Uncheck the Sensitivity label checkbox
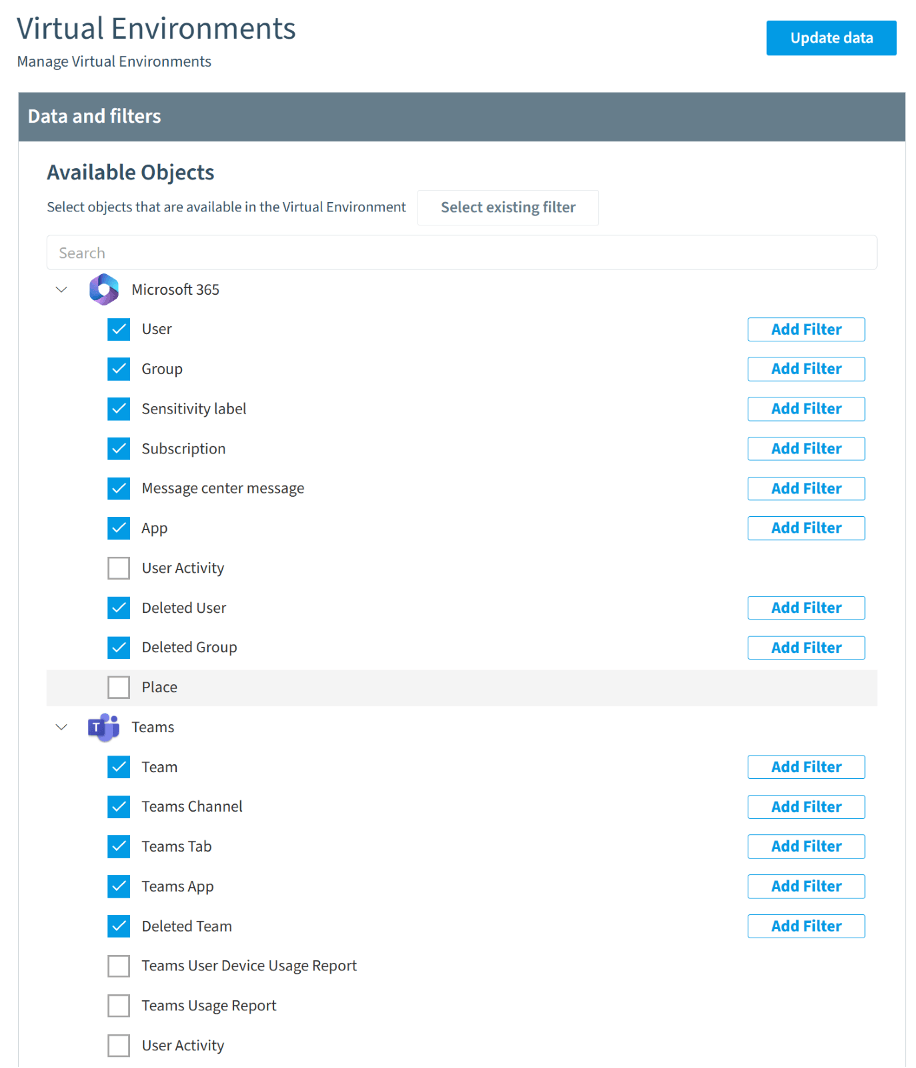 118,408
